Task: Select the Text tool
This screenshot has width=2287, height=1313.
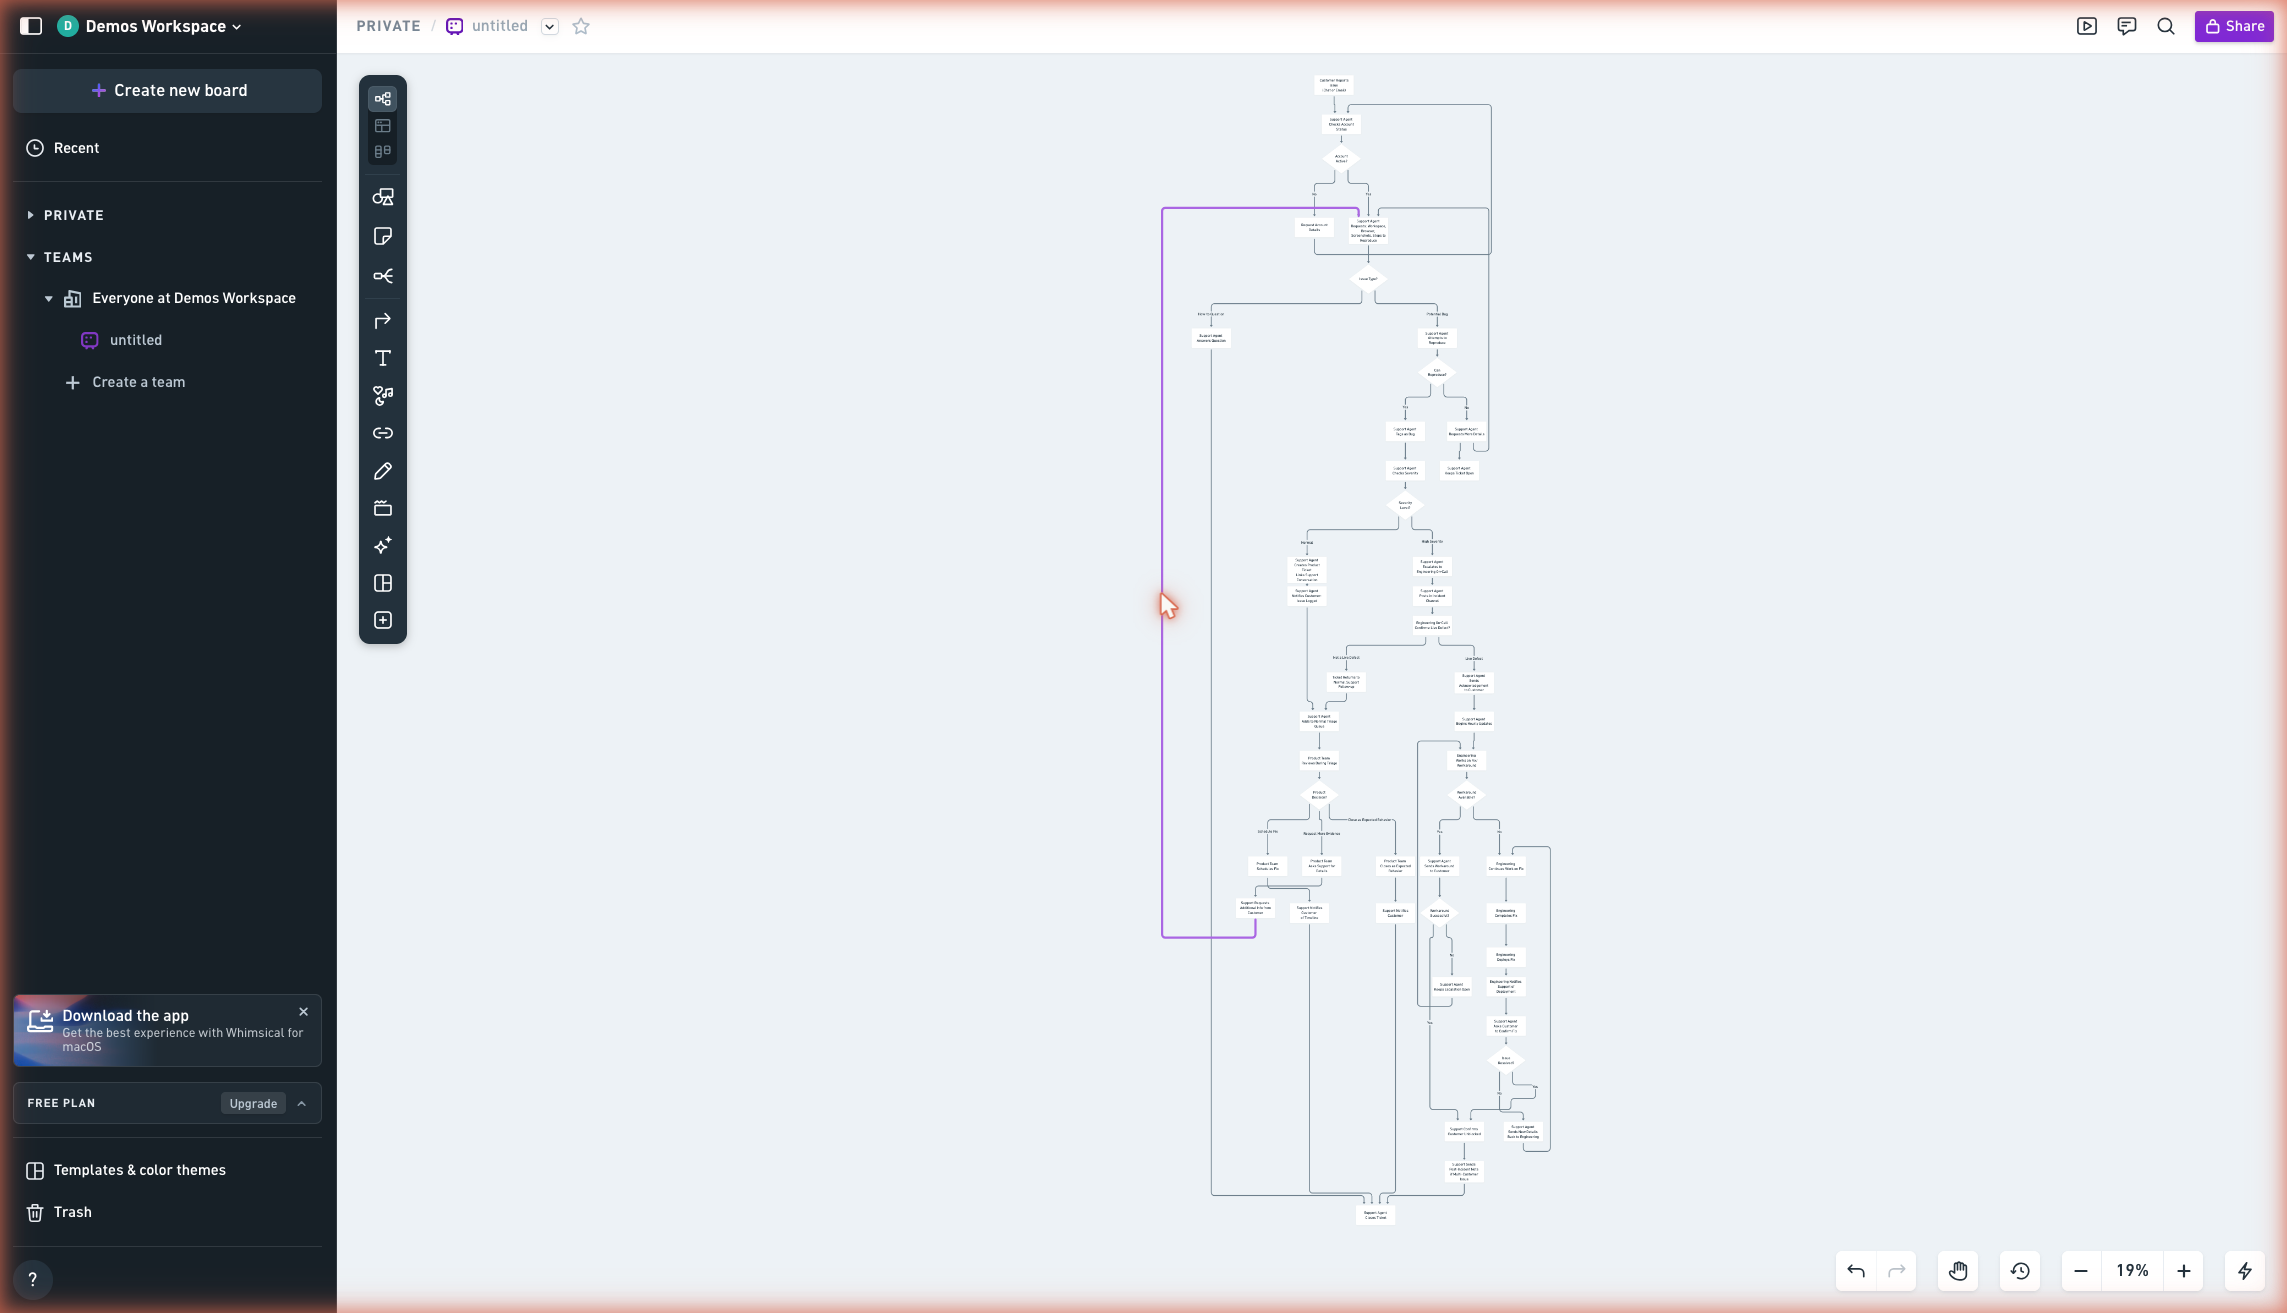Action: (x=383, y=358)
